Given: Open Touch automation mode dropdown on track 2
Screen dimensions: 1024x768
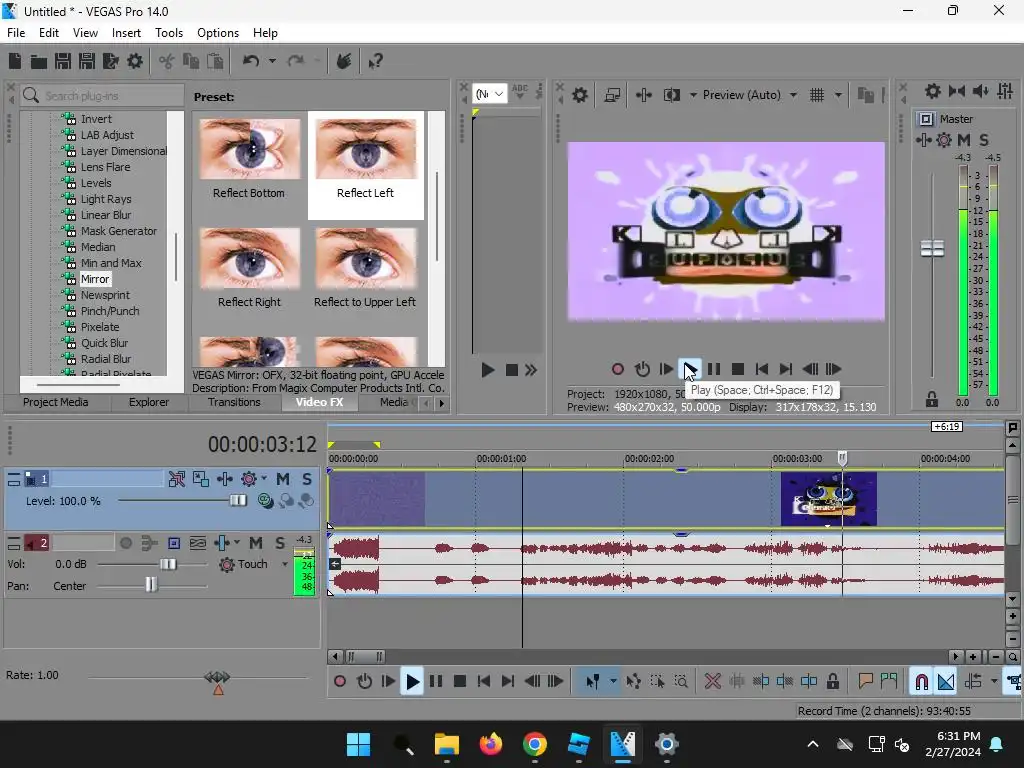Looking at the screenshot, I should (285, 564).
